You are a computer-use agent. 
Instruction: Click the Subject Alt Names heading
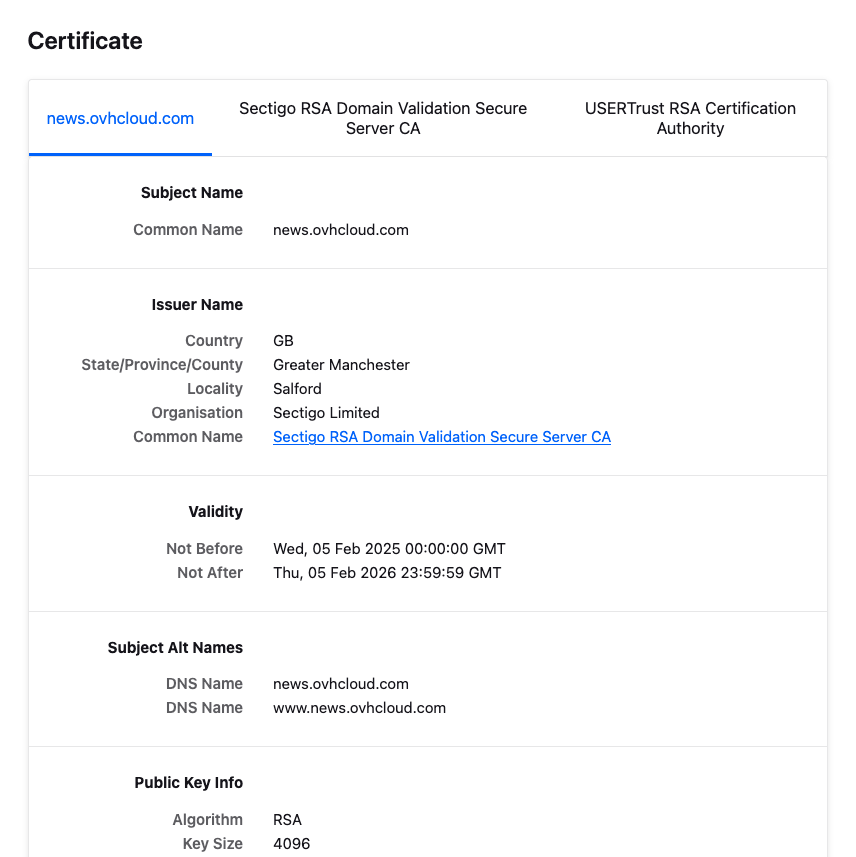click(175, 647)
